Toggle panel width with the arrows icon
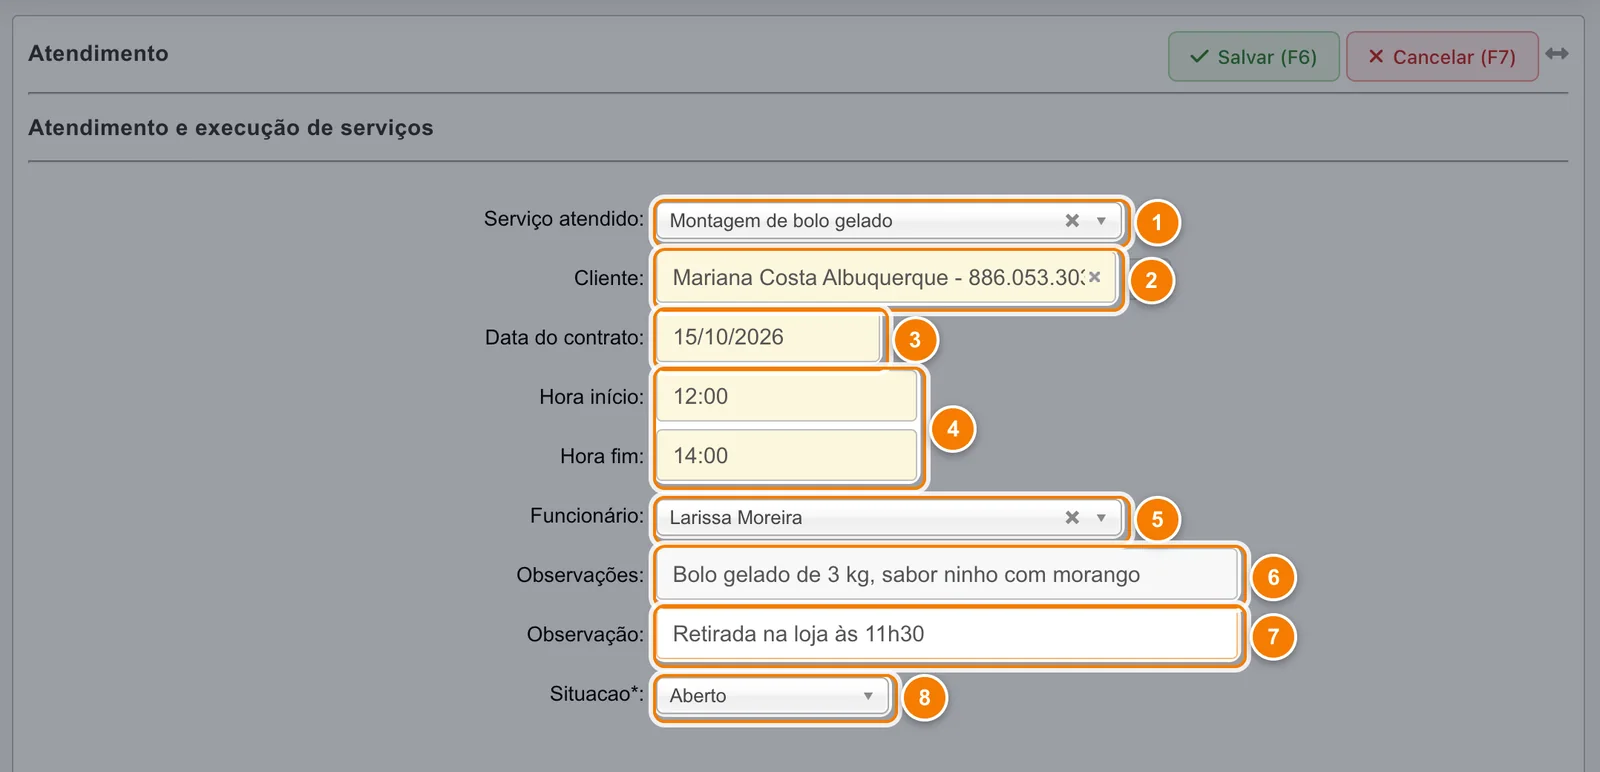This screenshot has height=772, width=1600. [1557, 54]
